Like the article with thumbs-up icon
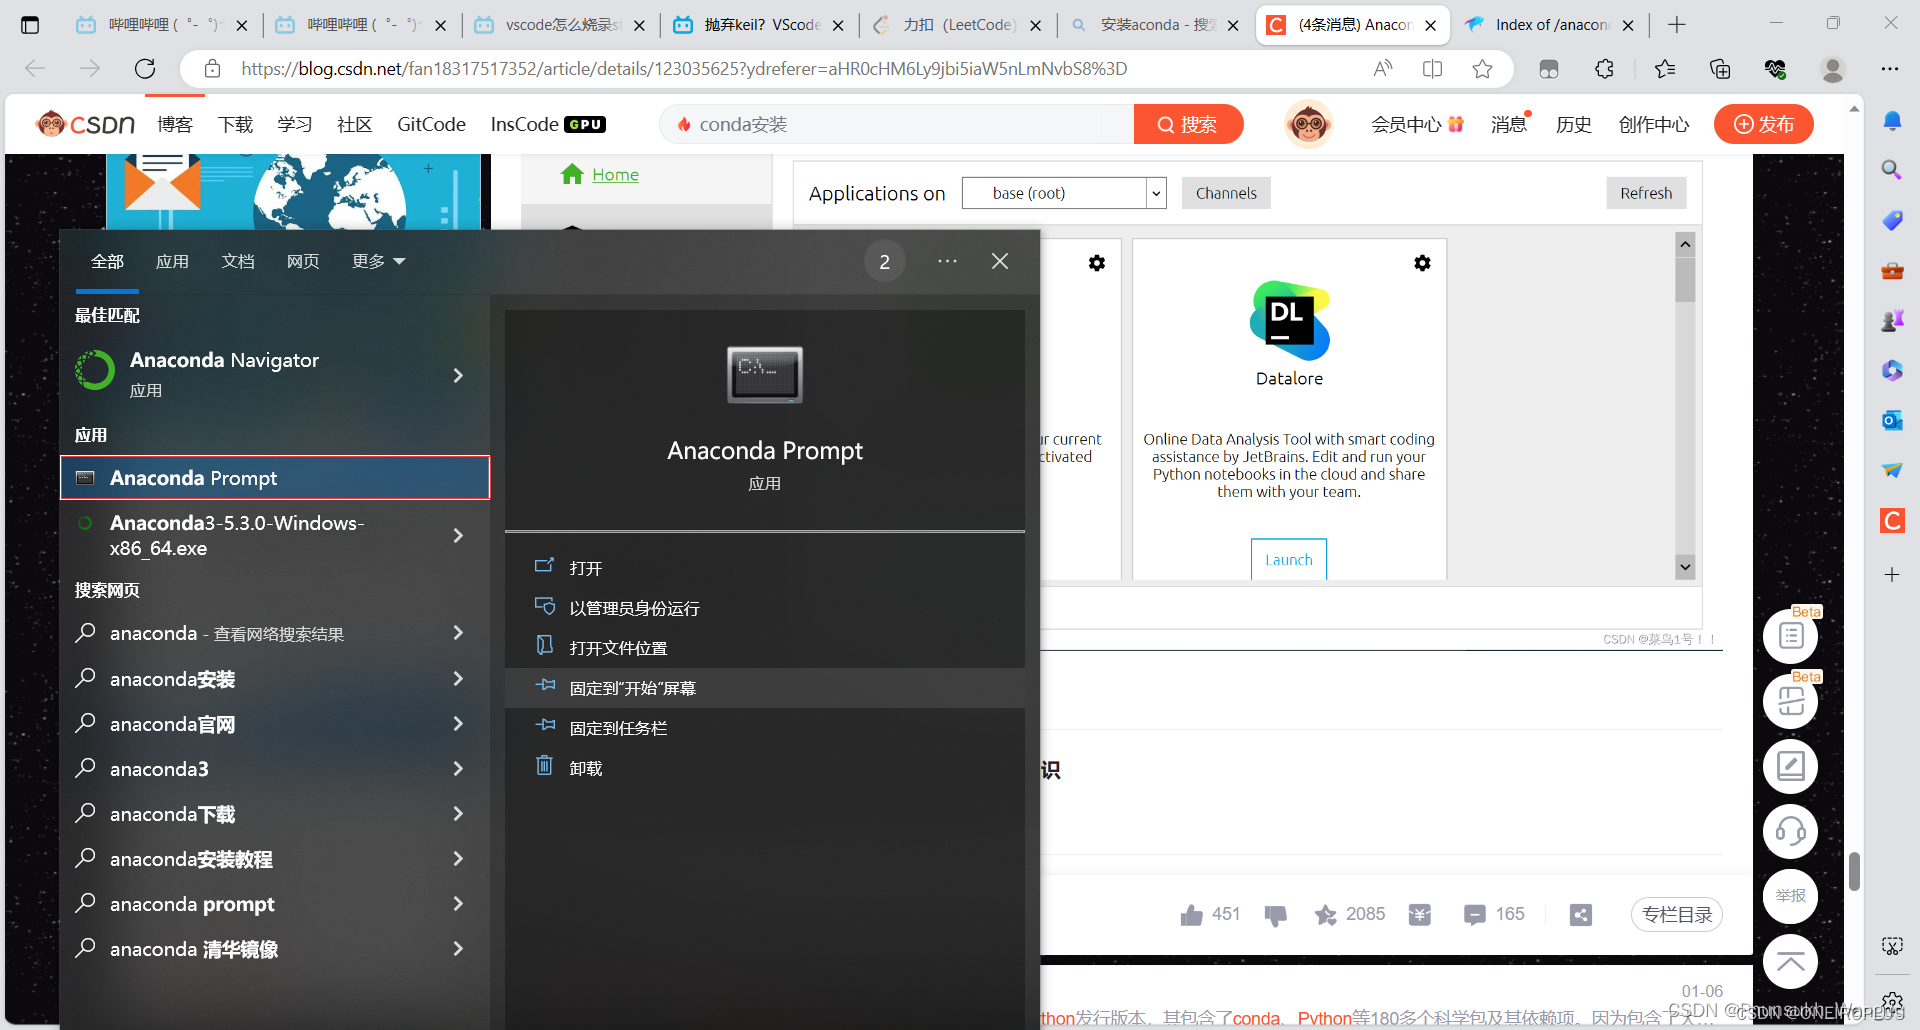The image size is (1920, 1030). (1191, 914)
